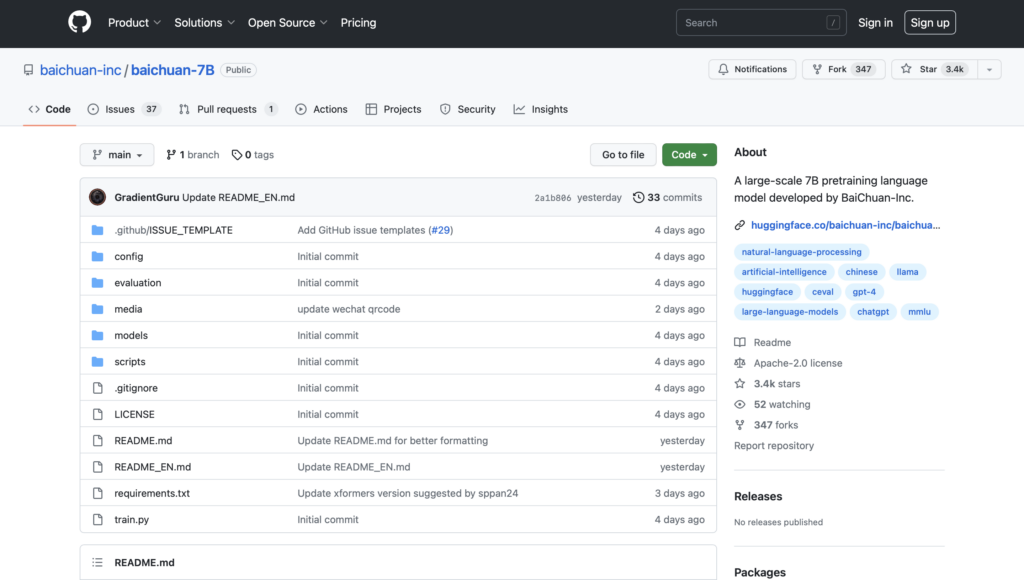Switch to the Code tab
This screenshot has width=1024, height=580.
(50, 109)
